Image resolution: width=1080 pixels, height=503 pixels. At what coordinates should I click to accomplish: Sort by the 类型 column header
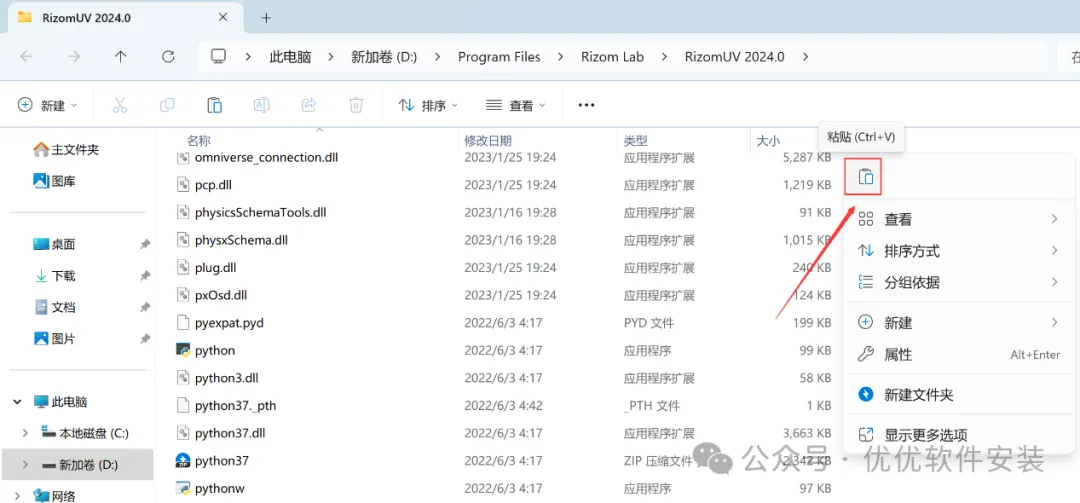click(635, 141)
